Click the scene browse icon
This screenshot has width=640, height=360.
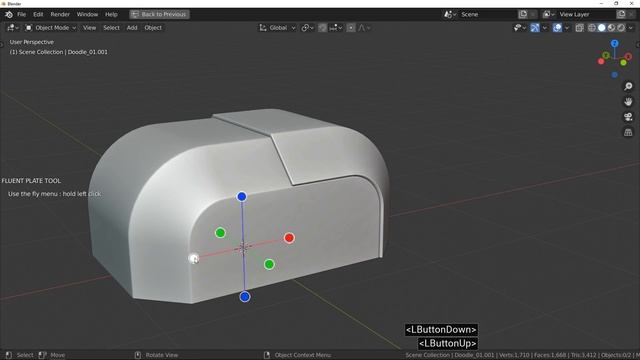[450, 14]
